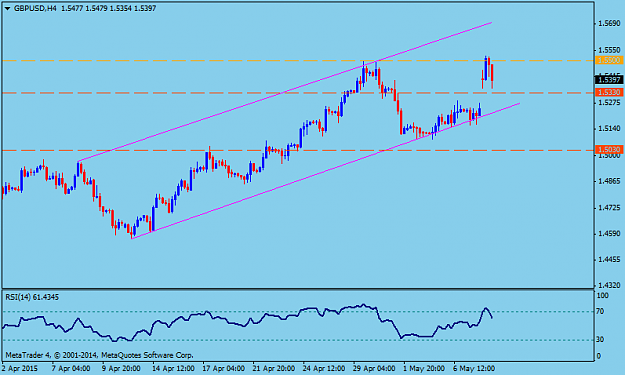The width and height of the screenshot is (625, 375).
Task: Click the RSI(14) 61.4345 indicator label
Action: (x=32, y=297)
